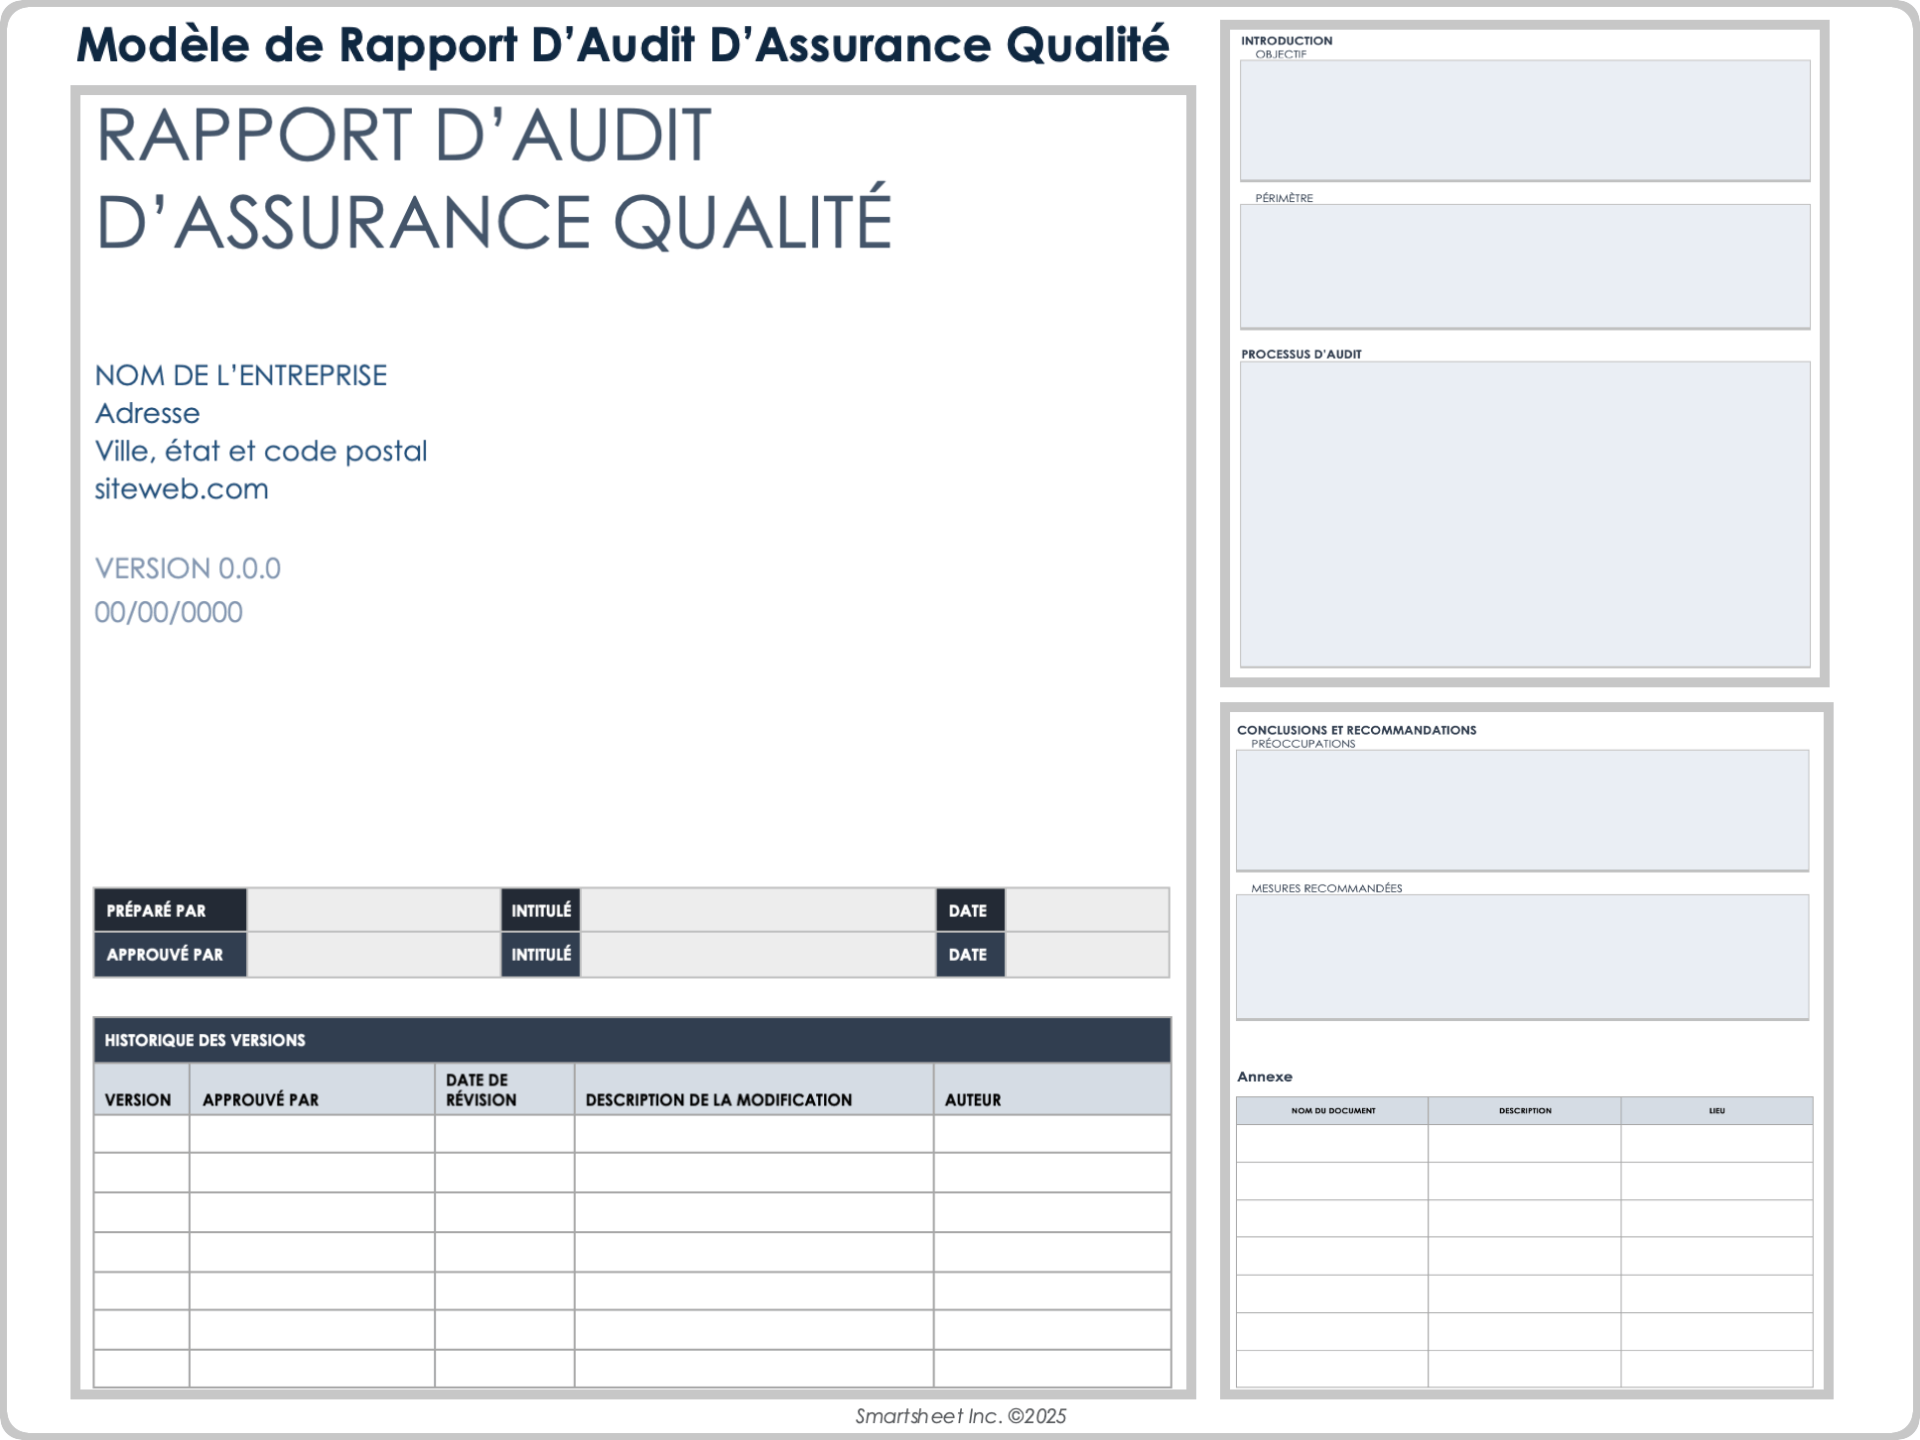This screenshot has height=1440, width=1920.
Task: Click the LIEU column header in Annexe
Action: (1715, 1110)
